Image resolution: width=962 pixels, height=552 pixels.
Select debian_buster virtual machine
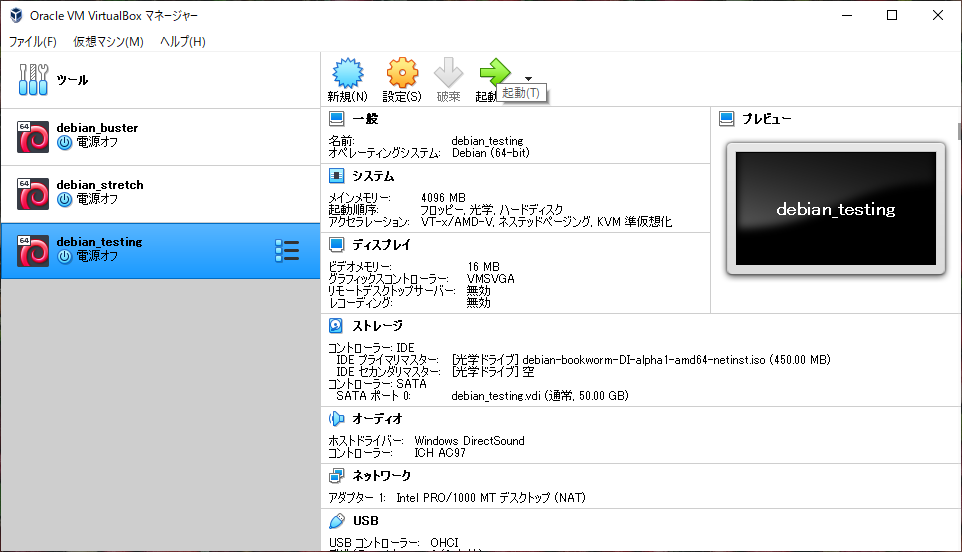pos(160,137)
